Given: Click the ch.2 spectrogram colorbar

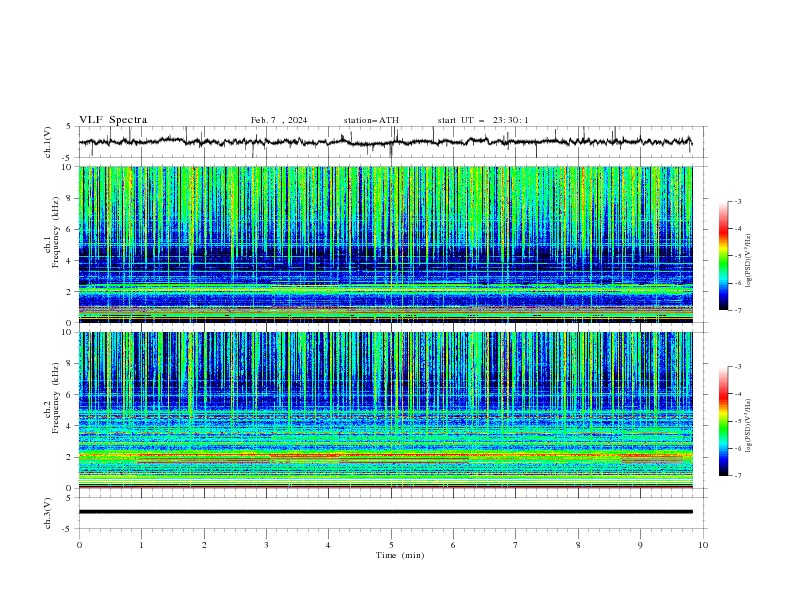Looking at the screenshot, I should point(723,421).
